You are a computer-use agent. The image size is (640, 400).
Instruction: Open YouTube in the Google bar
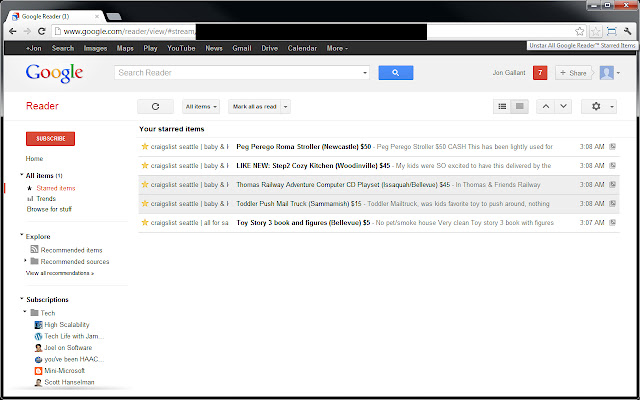coord(181,48)
